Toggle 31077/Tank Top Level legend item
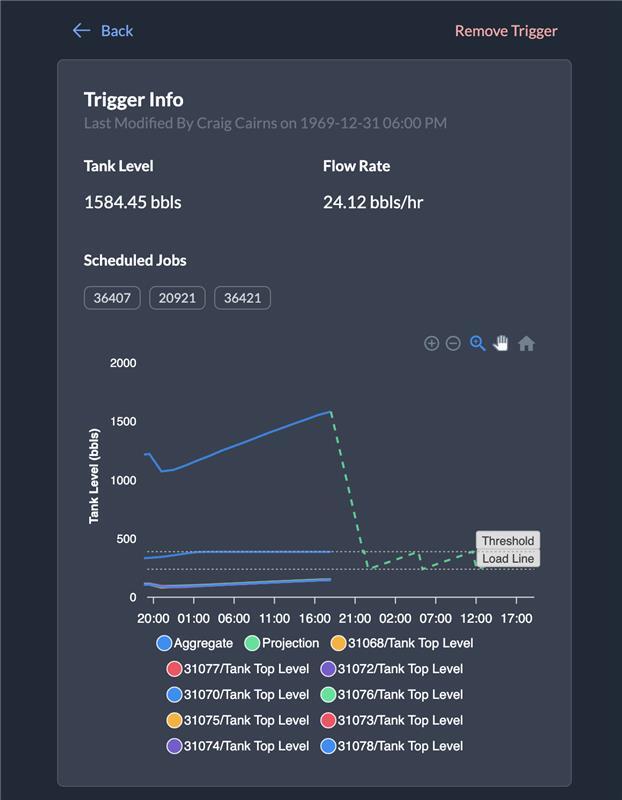622x800 pixels. pyautogui.click(x=238, y=669)
